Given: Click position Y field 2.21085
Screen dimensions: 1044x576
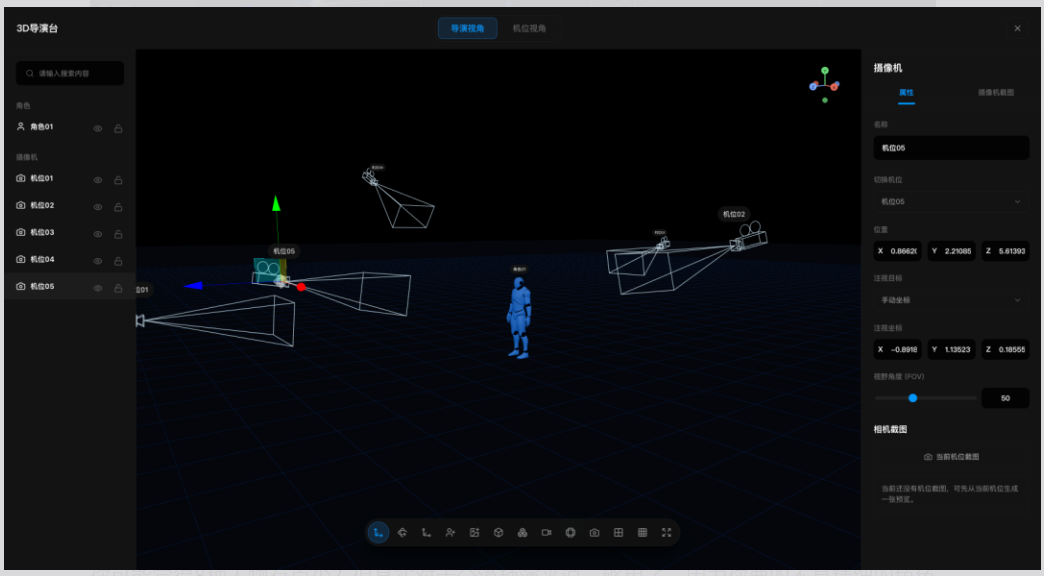Looking at the screenshot, I should [x=951, y=251].
